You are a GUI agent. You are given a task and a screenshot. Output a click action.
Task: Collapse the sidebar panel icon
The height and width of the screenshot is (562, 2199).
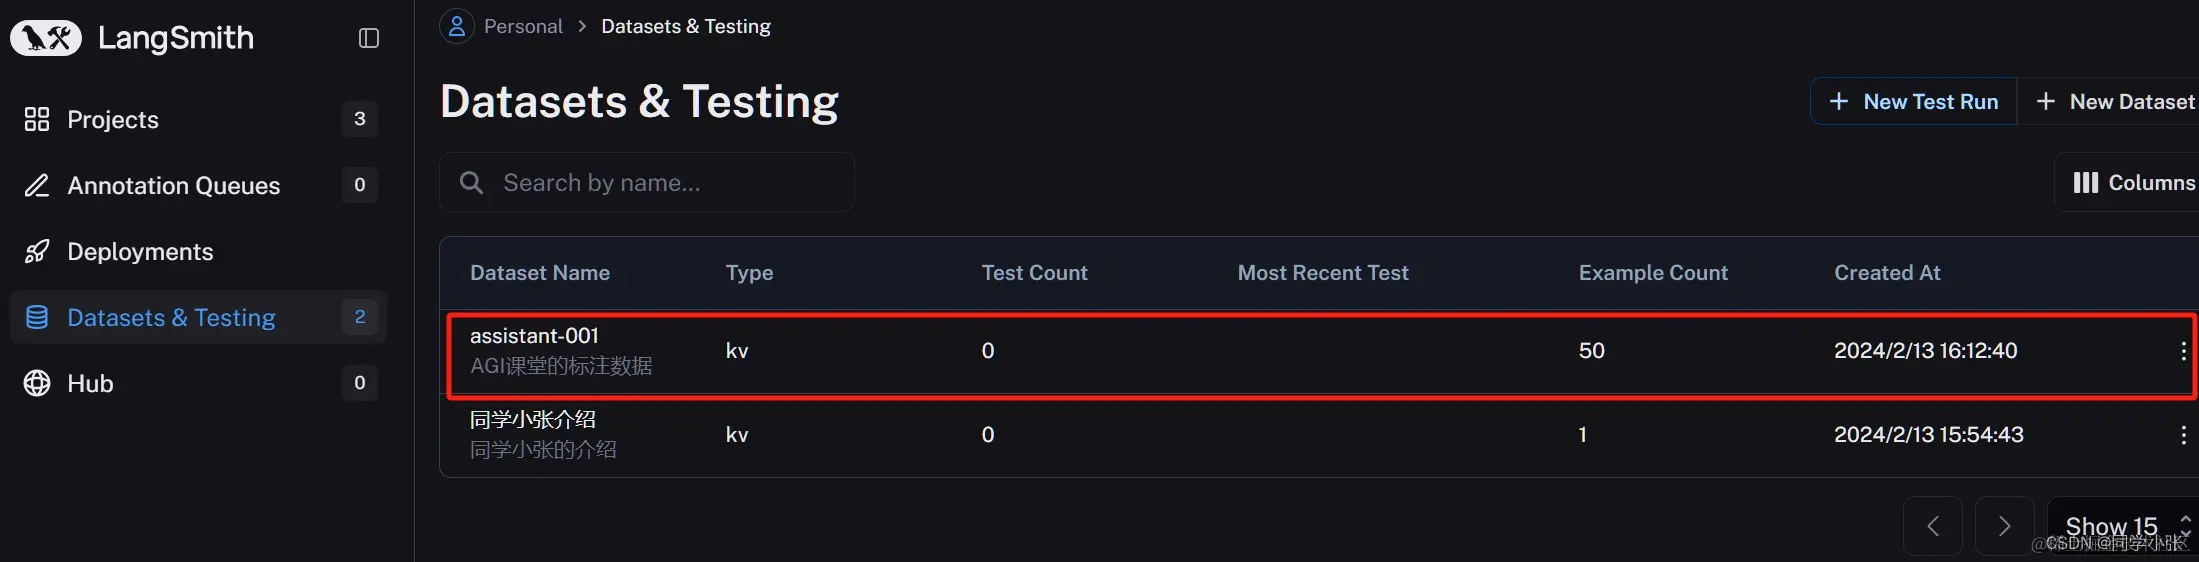(x=369, y=38)
